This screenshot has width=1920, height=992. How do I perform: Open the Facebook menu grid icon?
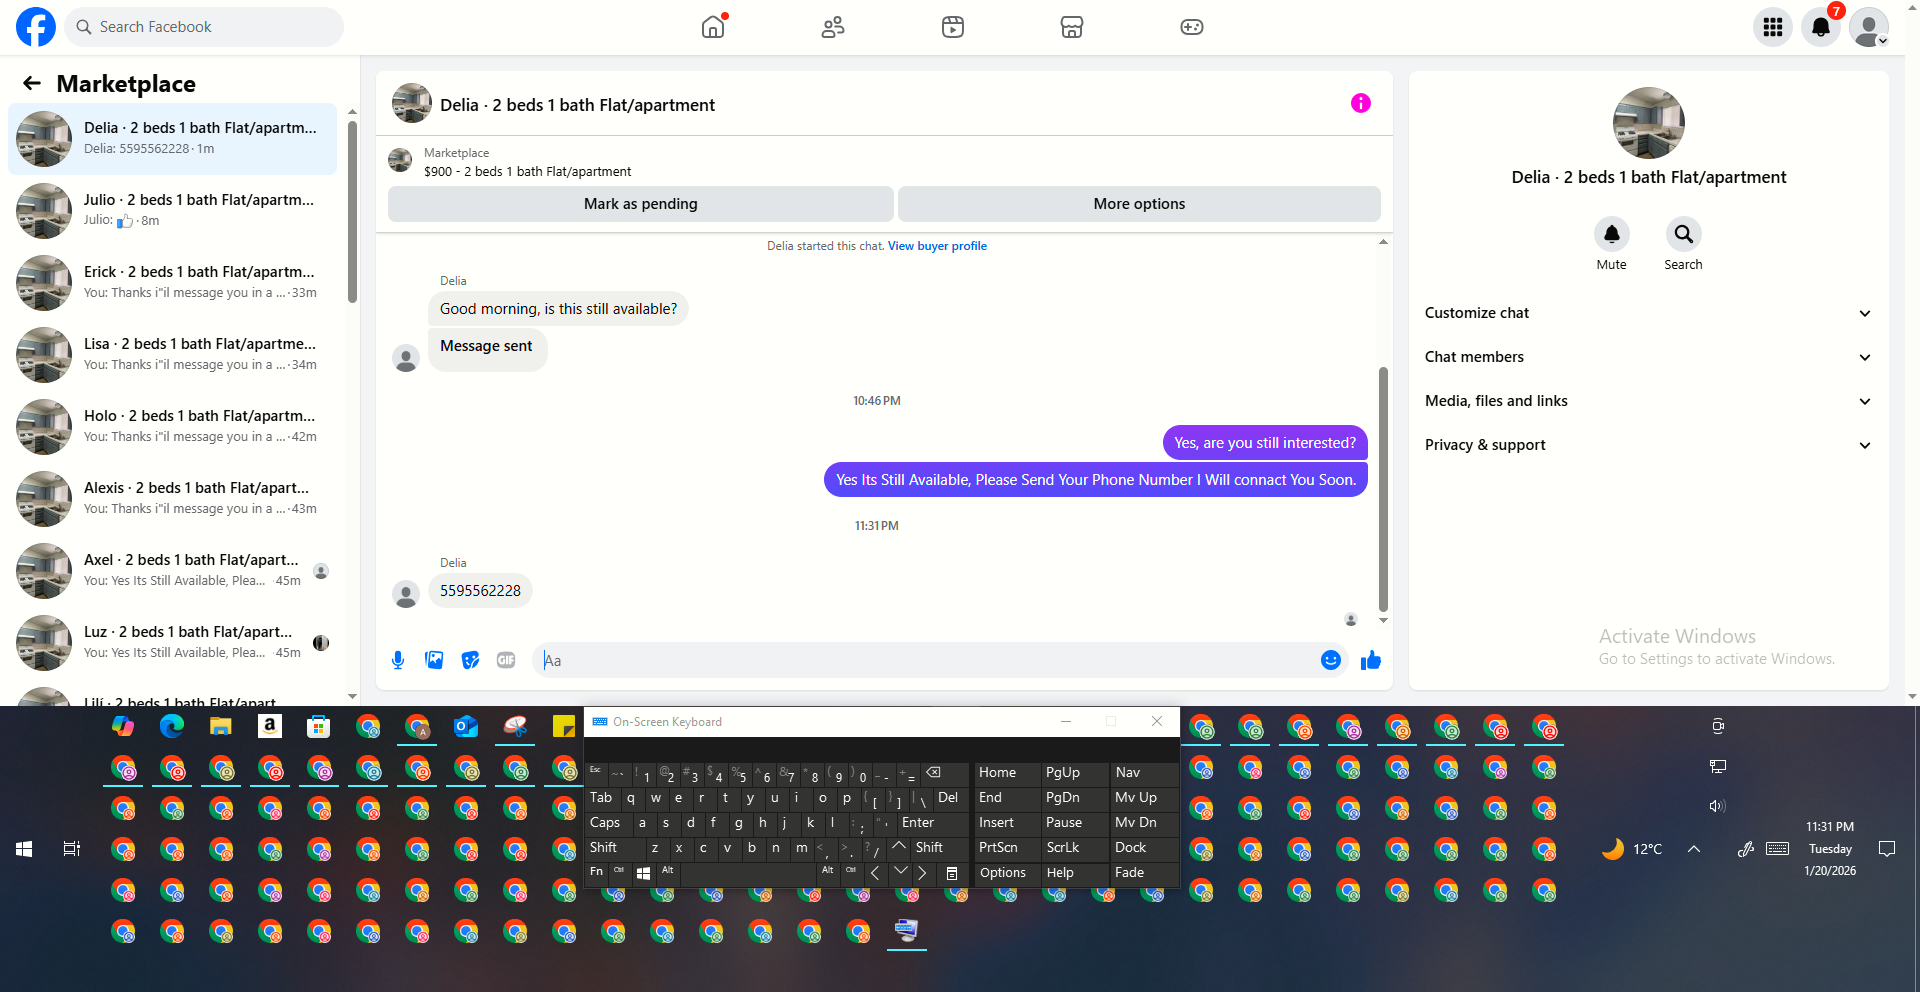pyautogui.click(x=1773, y=27)
